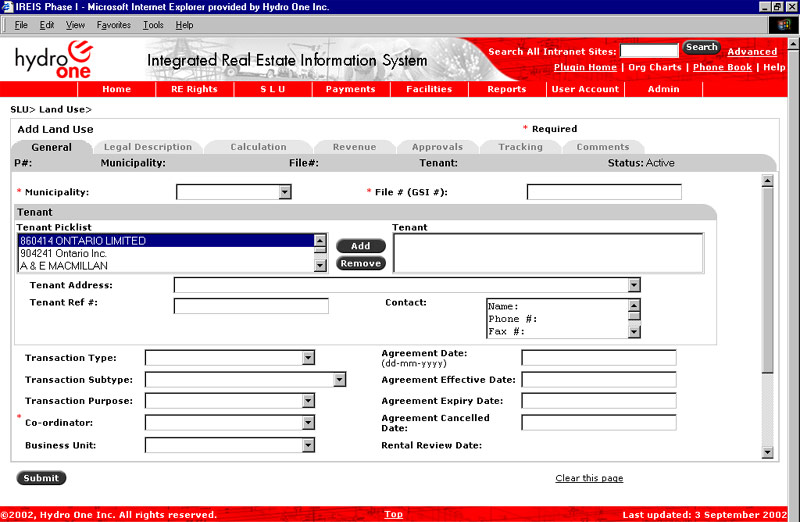Open the Help menu in menu bar
800x522 pixels.
point(184,25)
